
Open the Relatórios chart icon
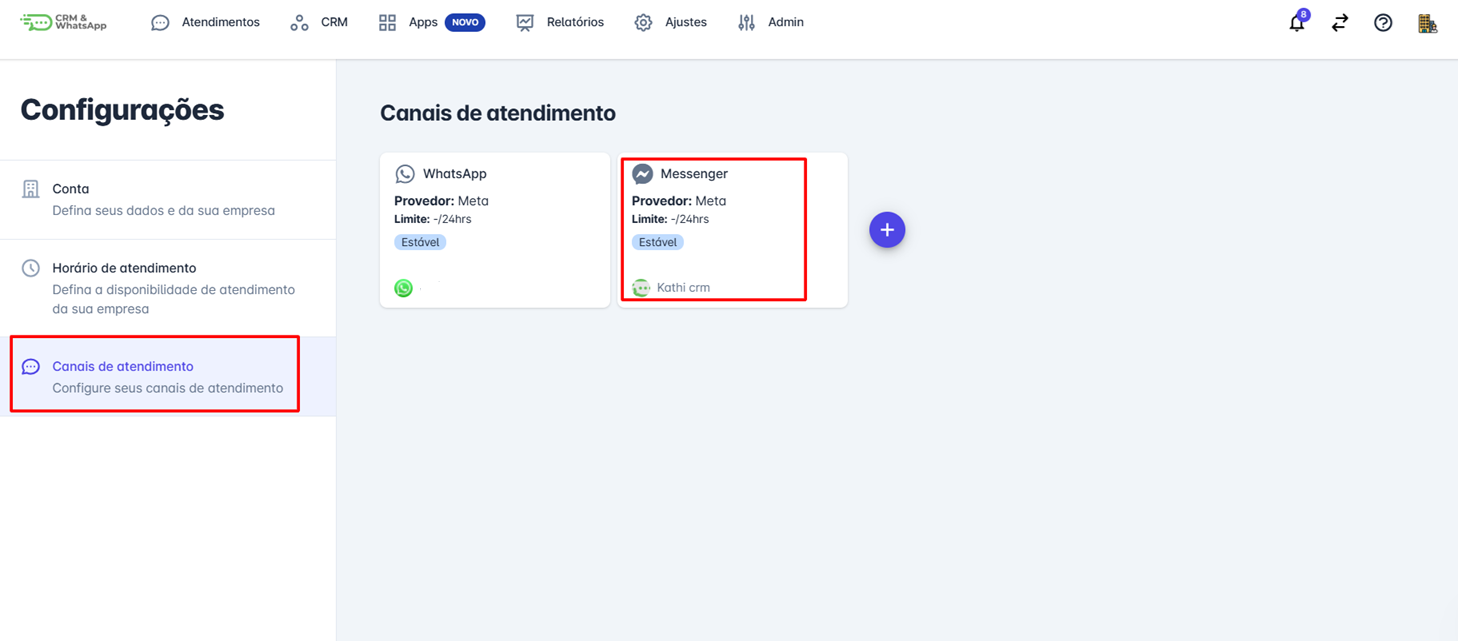524,21
